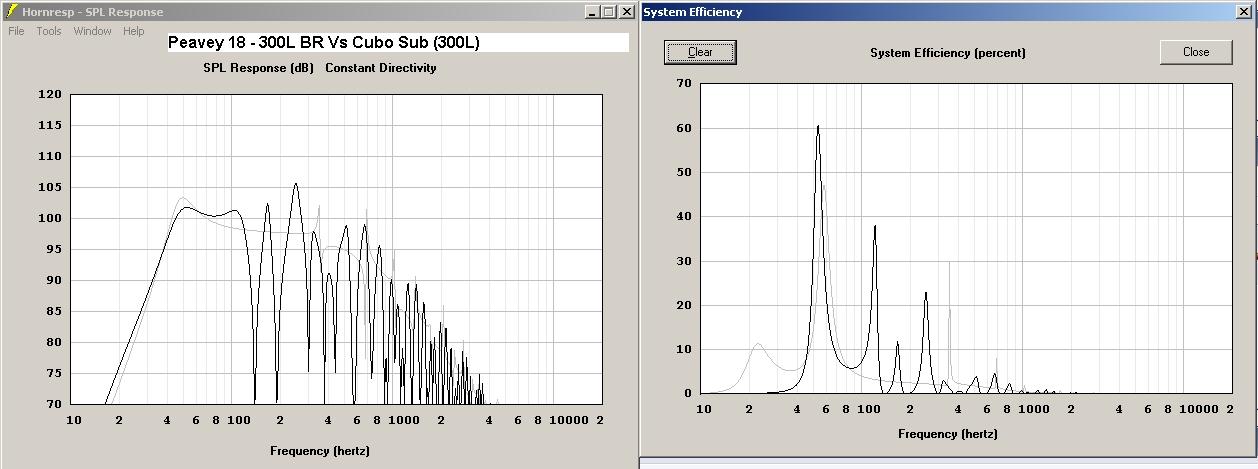The height and width of the screenshot is (469, 1258).
Task: Click the 70 value on the efficiency axis
Action: click(x=684, y=84)
